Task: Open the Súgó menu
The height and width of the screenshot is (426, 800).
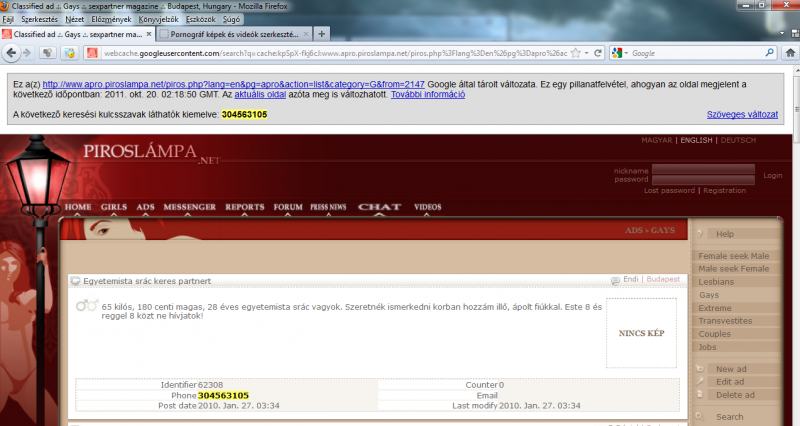Action: coord(231,19)
